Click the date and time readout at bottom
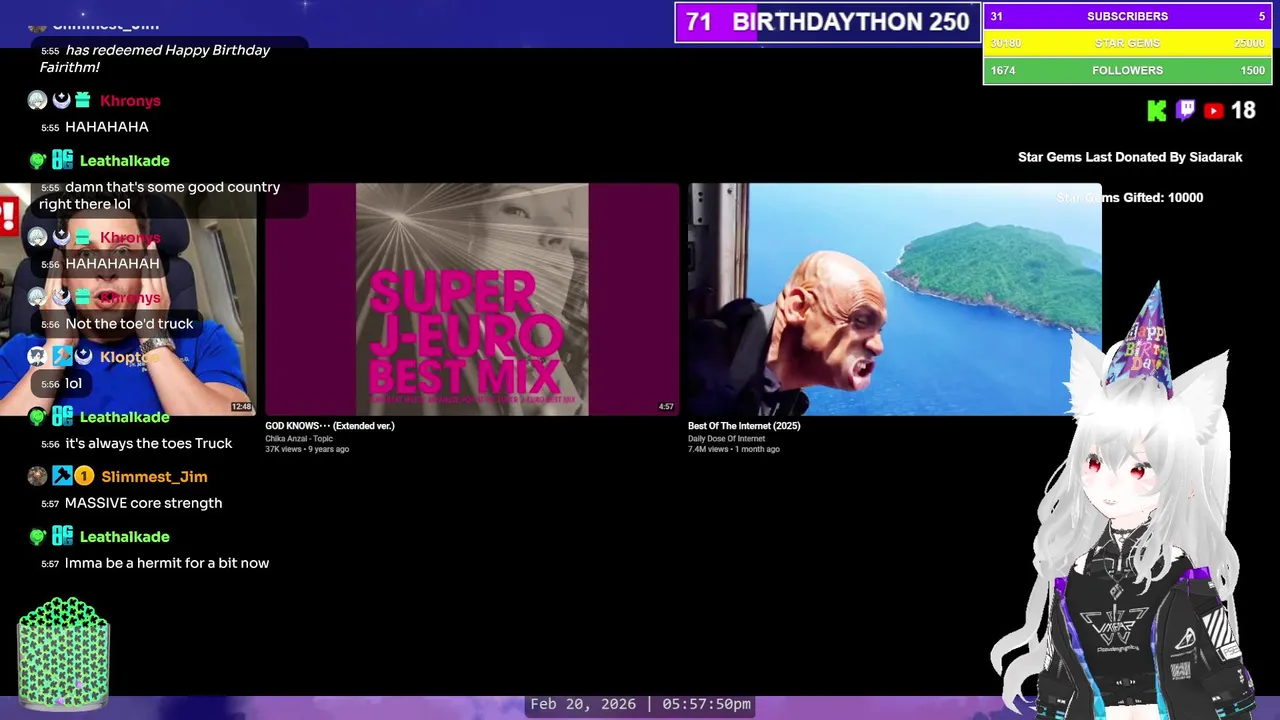 point(640,704)
